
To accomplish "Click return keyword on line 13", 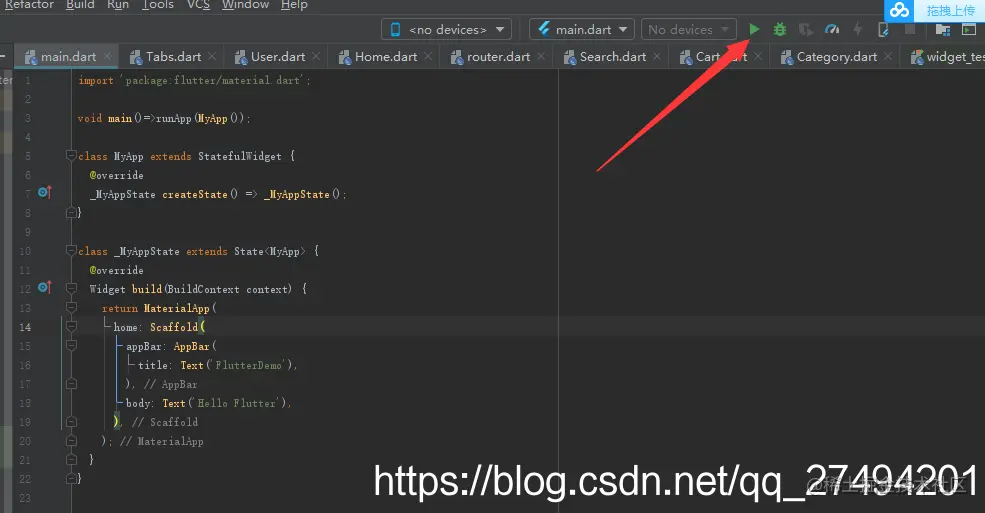I will (119, 308).
